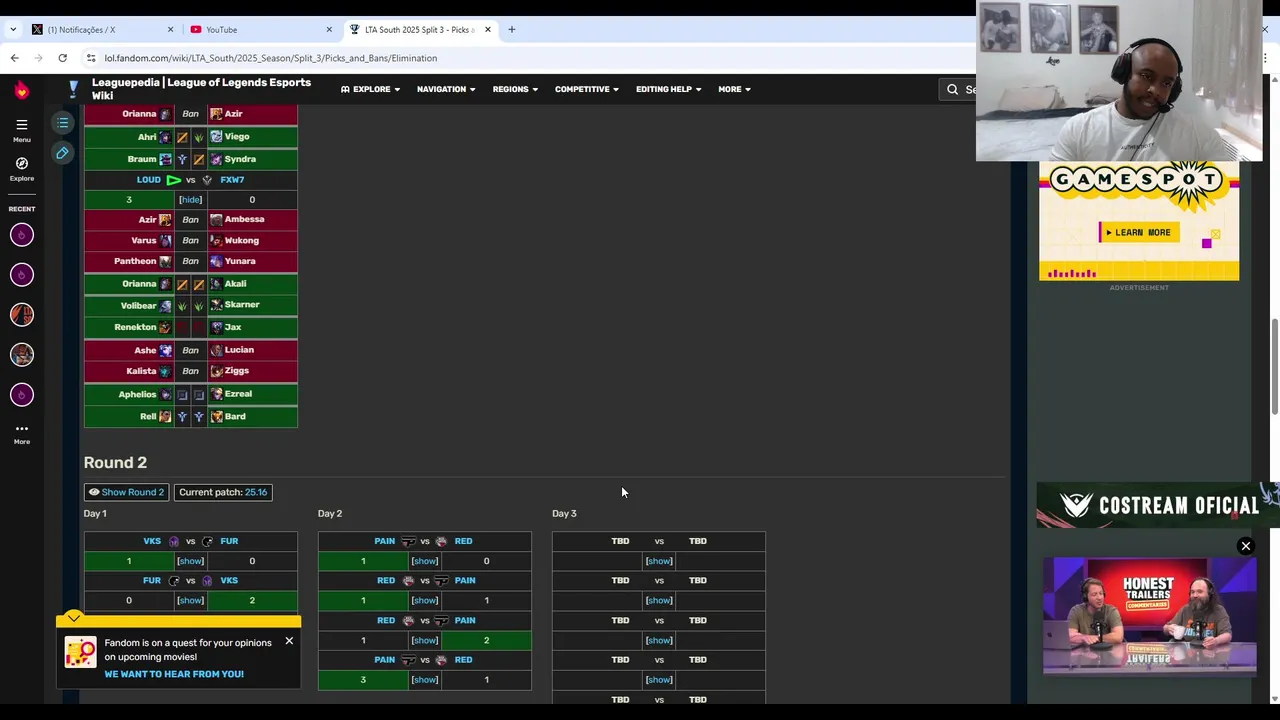Click the LOUD green team logo
The width and height of the screenshot is (1280, 720).
tap(173, 180)
